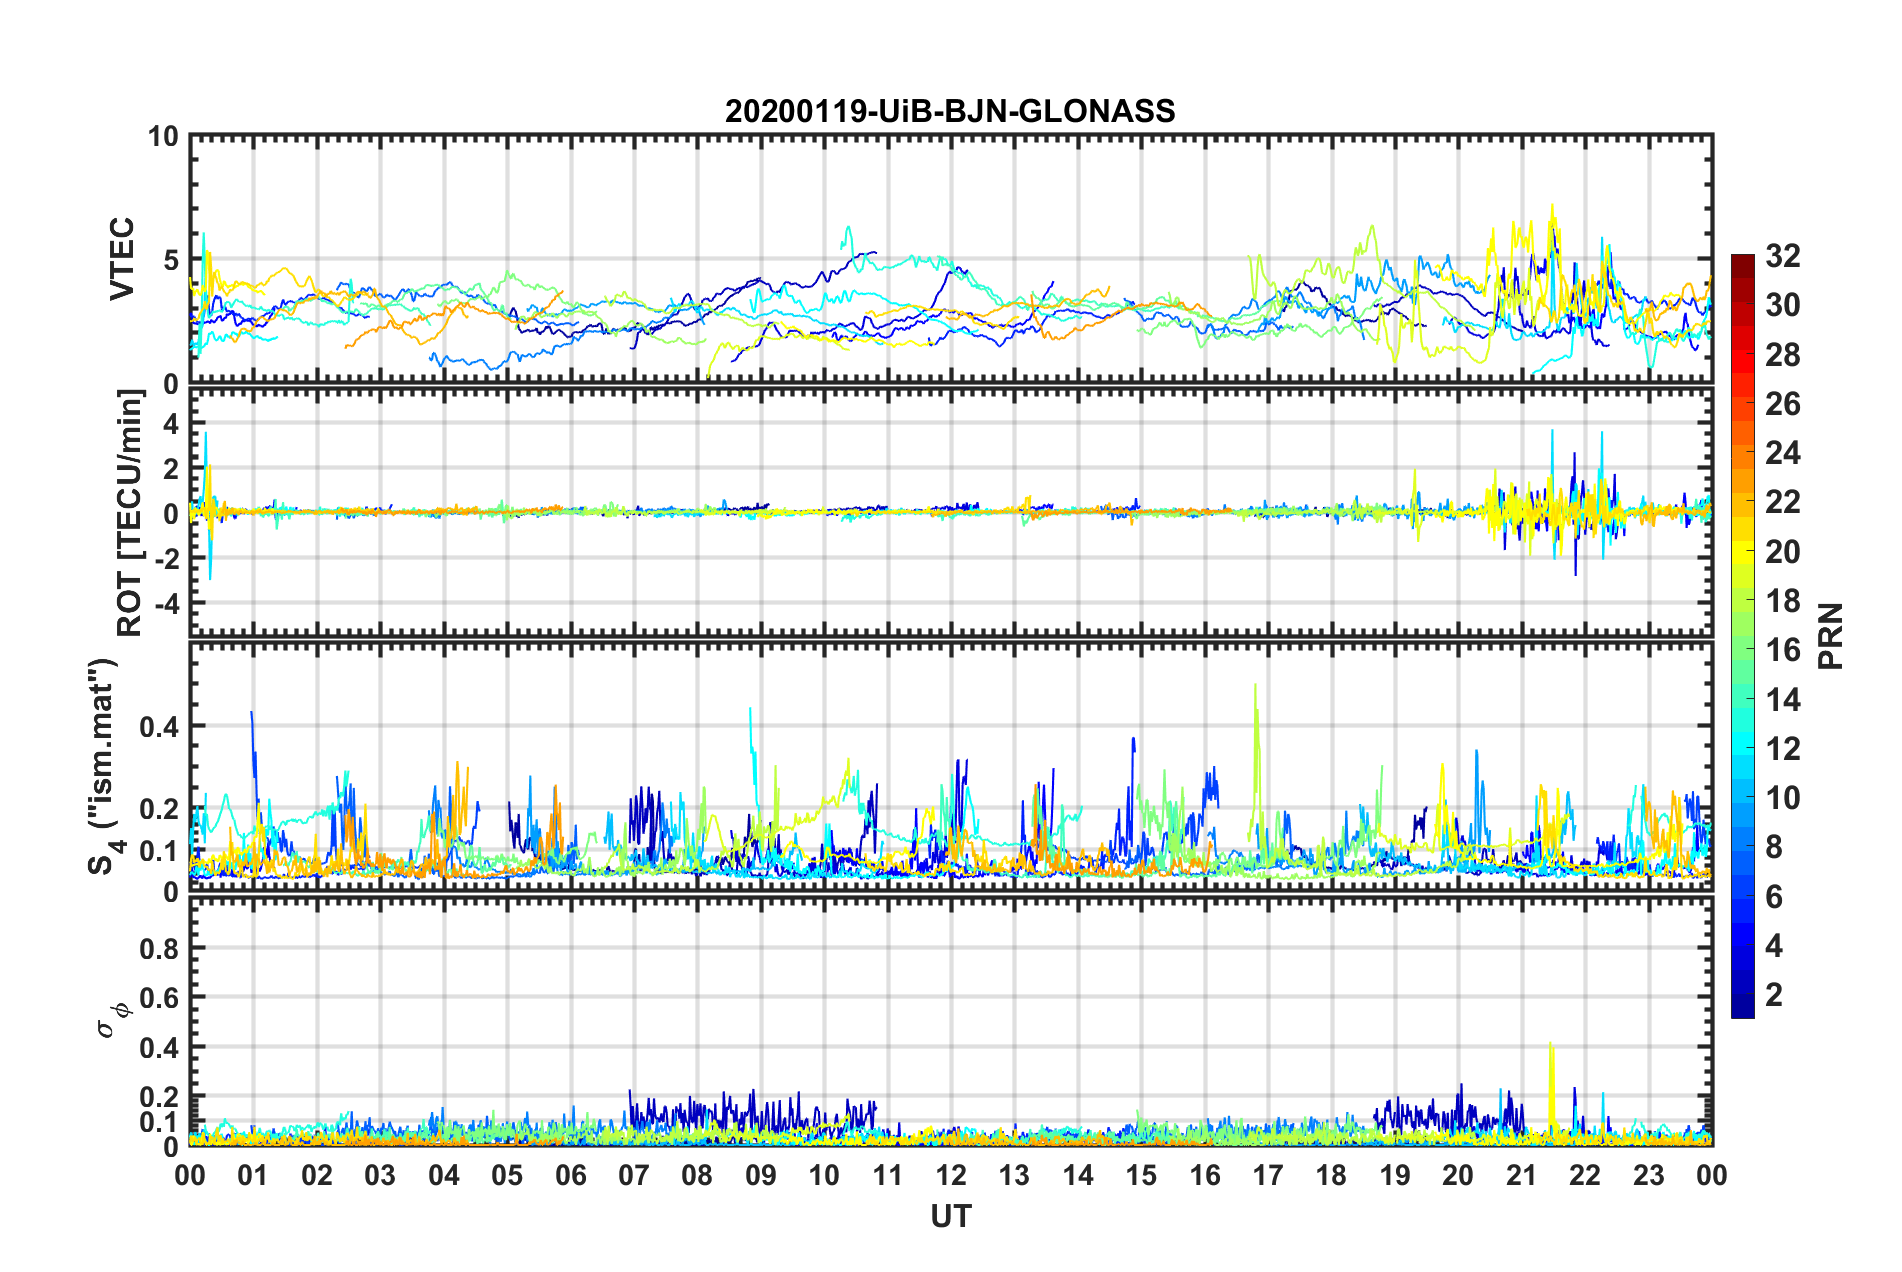Click x-axis tick label 23
1902x1272 pixels.
[x=1648, y=1175]
